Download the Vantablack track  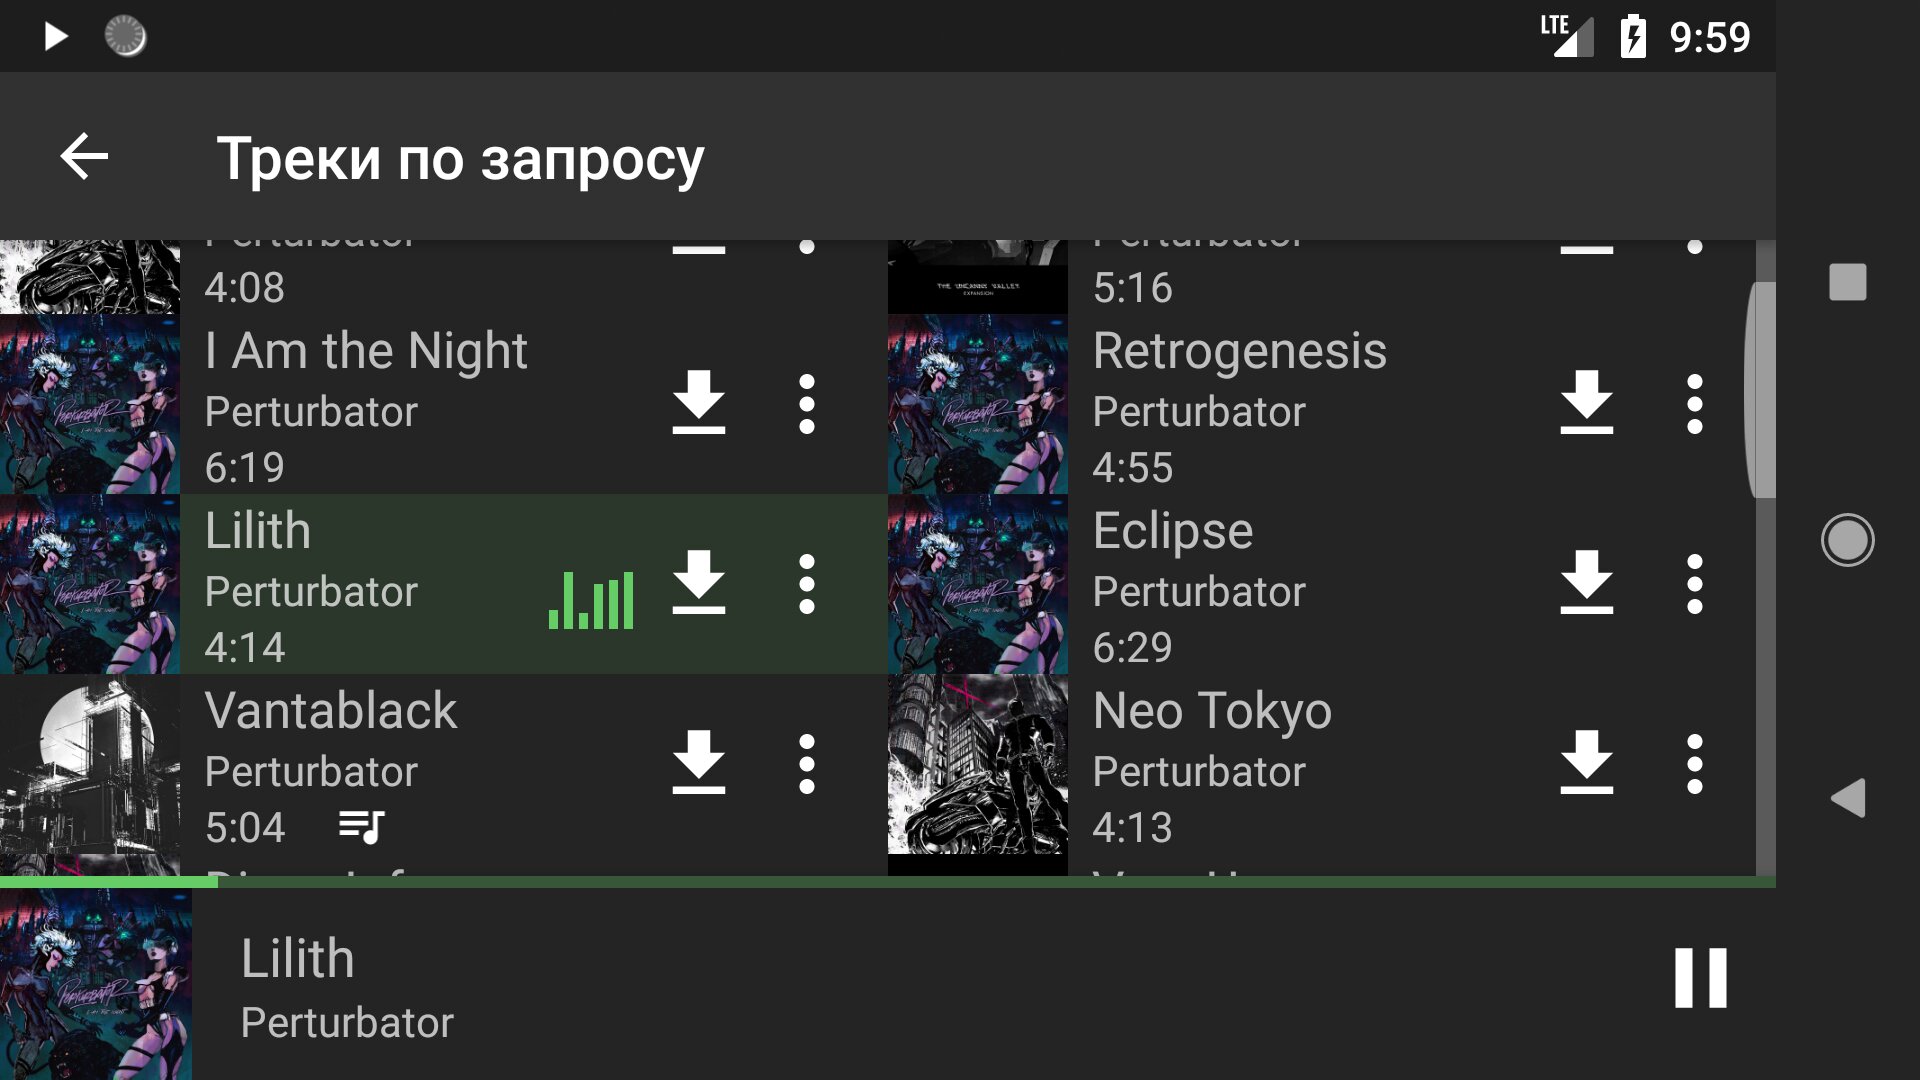click(x=698, y=763)
